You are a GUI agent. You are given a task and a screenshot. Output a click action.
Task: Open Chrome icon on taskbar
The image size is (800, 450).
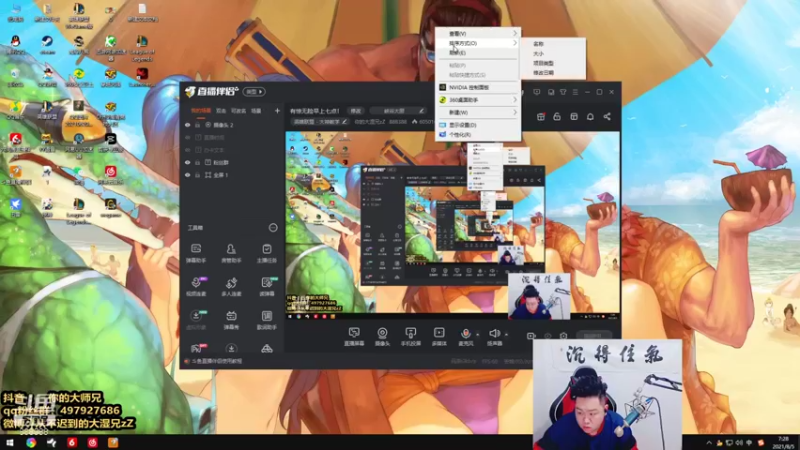coord(31,443)
